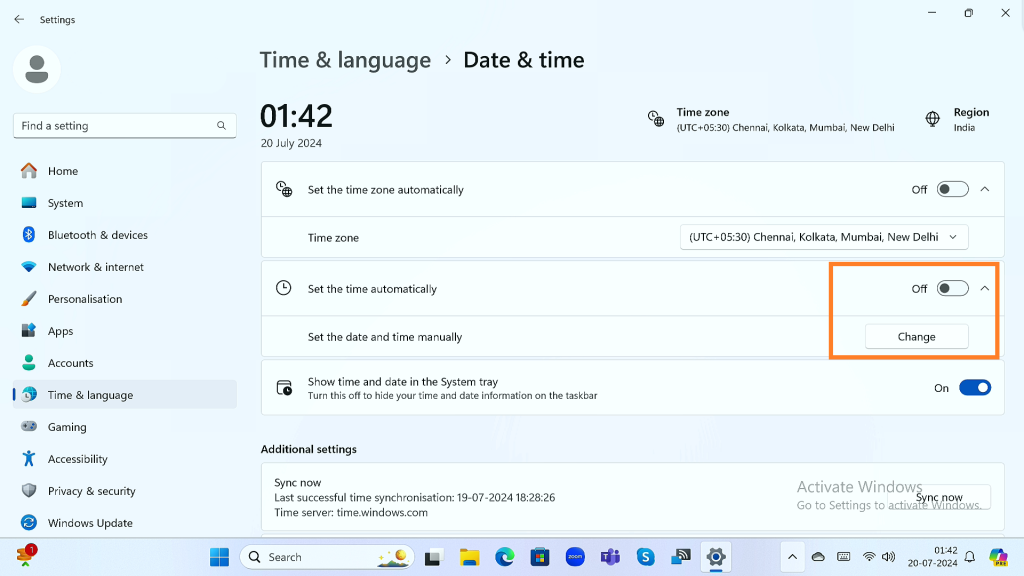The image size is (1024, 576).
Task: Open Microsoft Edge from the taskbar
Action: (505, 557)
